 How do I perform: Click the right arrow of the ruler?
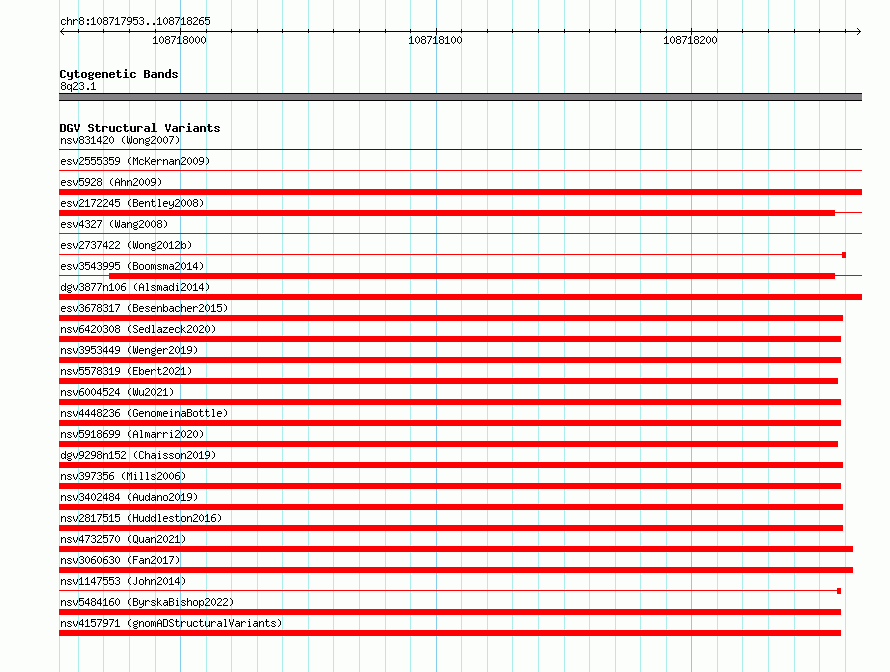coord(858,31)
